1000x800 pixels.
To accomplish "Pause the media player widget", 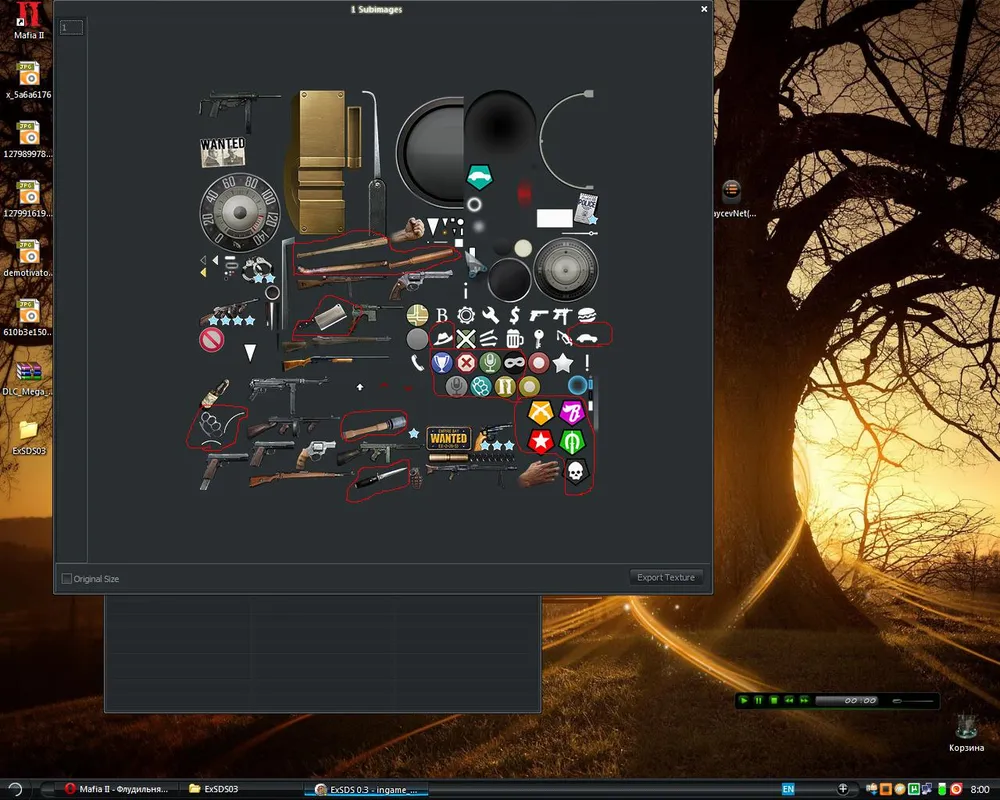I will [x=758, y=701].
